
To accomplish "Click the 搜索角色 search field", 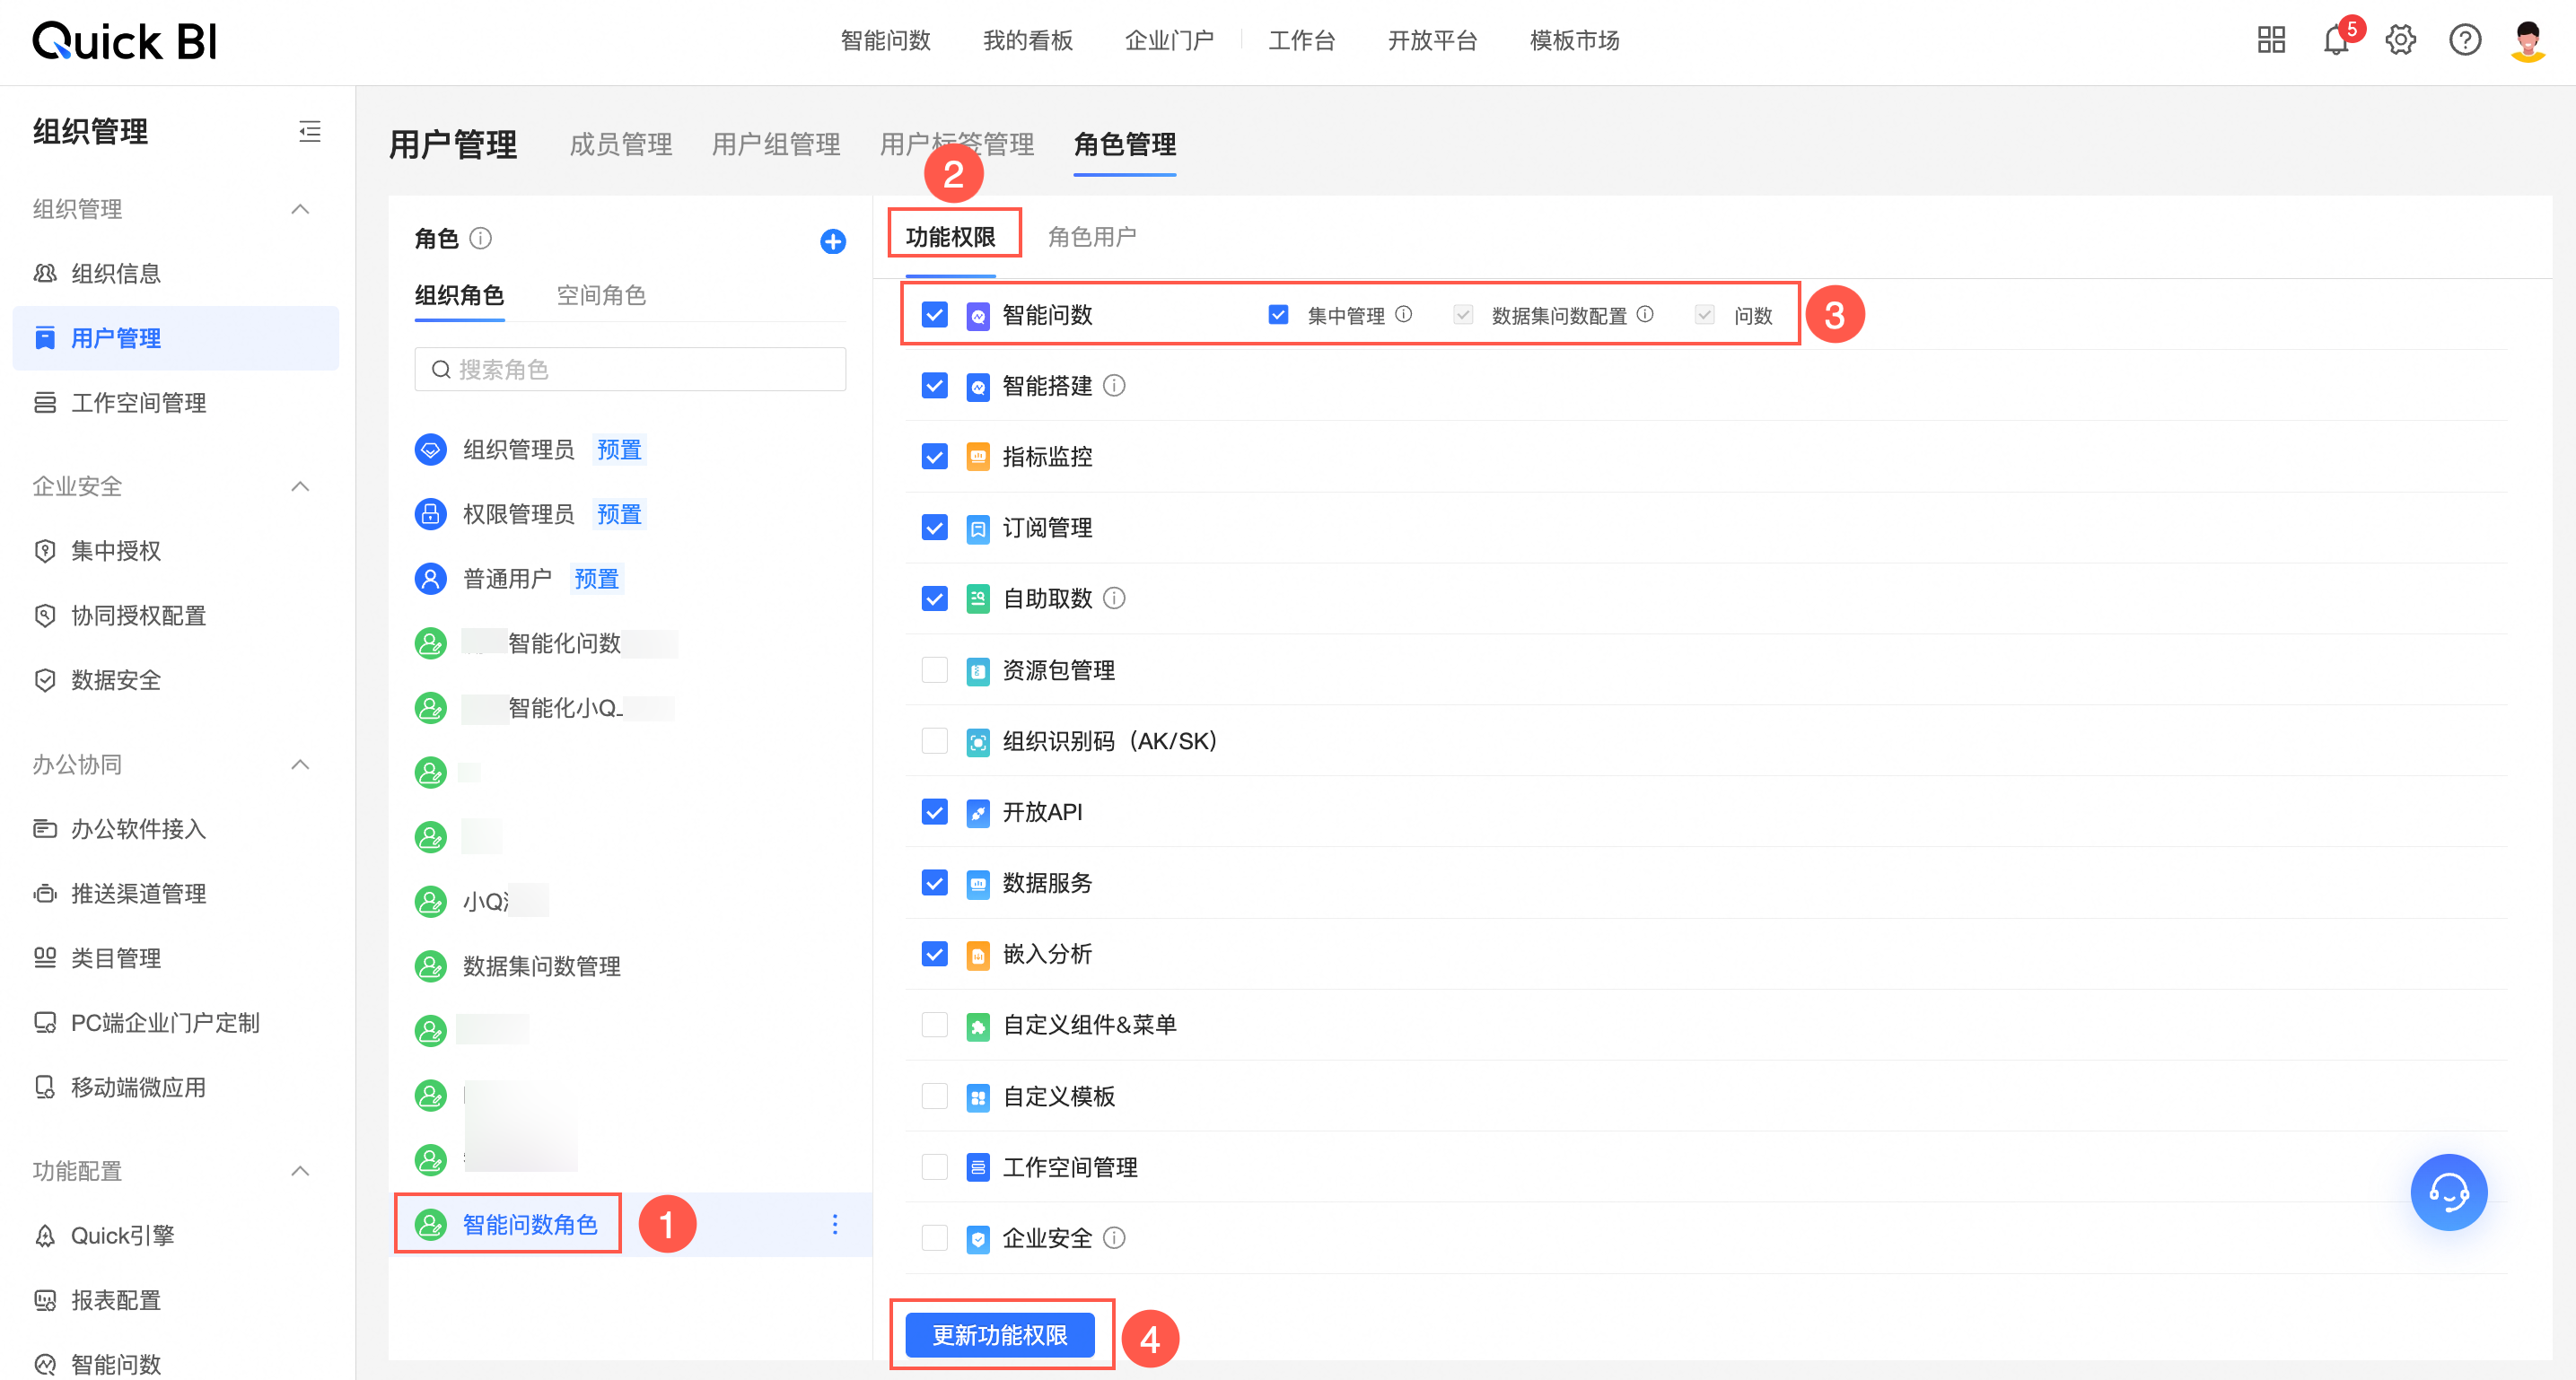I will [630, 370].
